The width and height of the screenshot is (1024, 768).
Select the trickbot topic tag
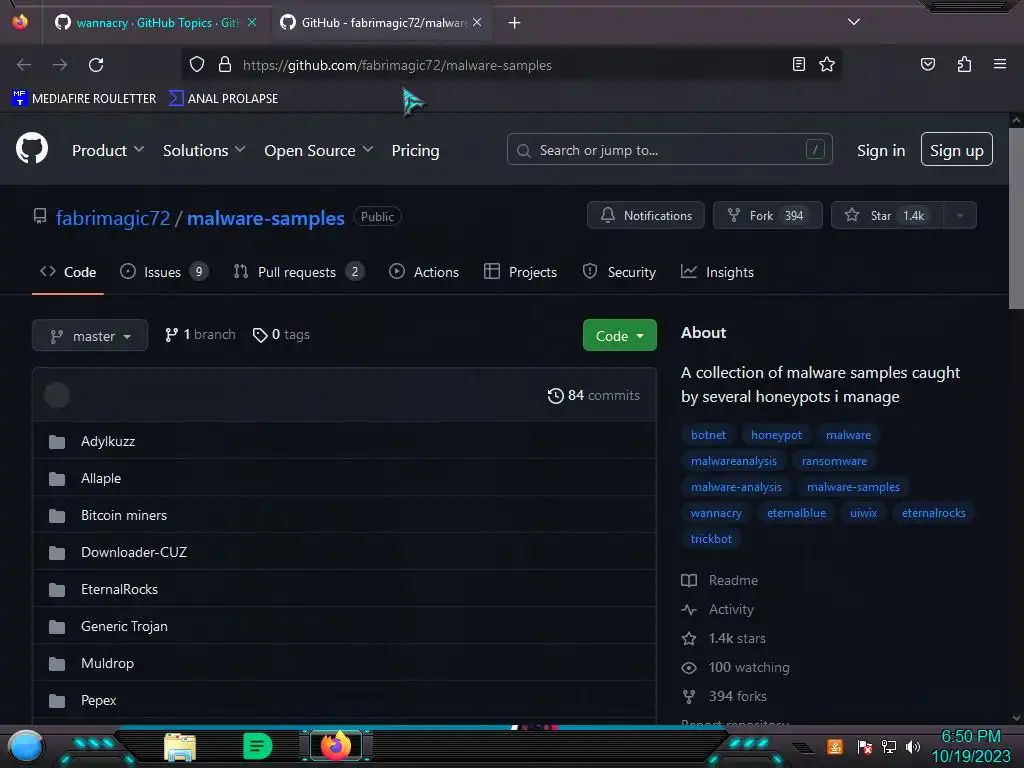pos(711,539)
